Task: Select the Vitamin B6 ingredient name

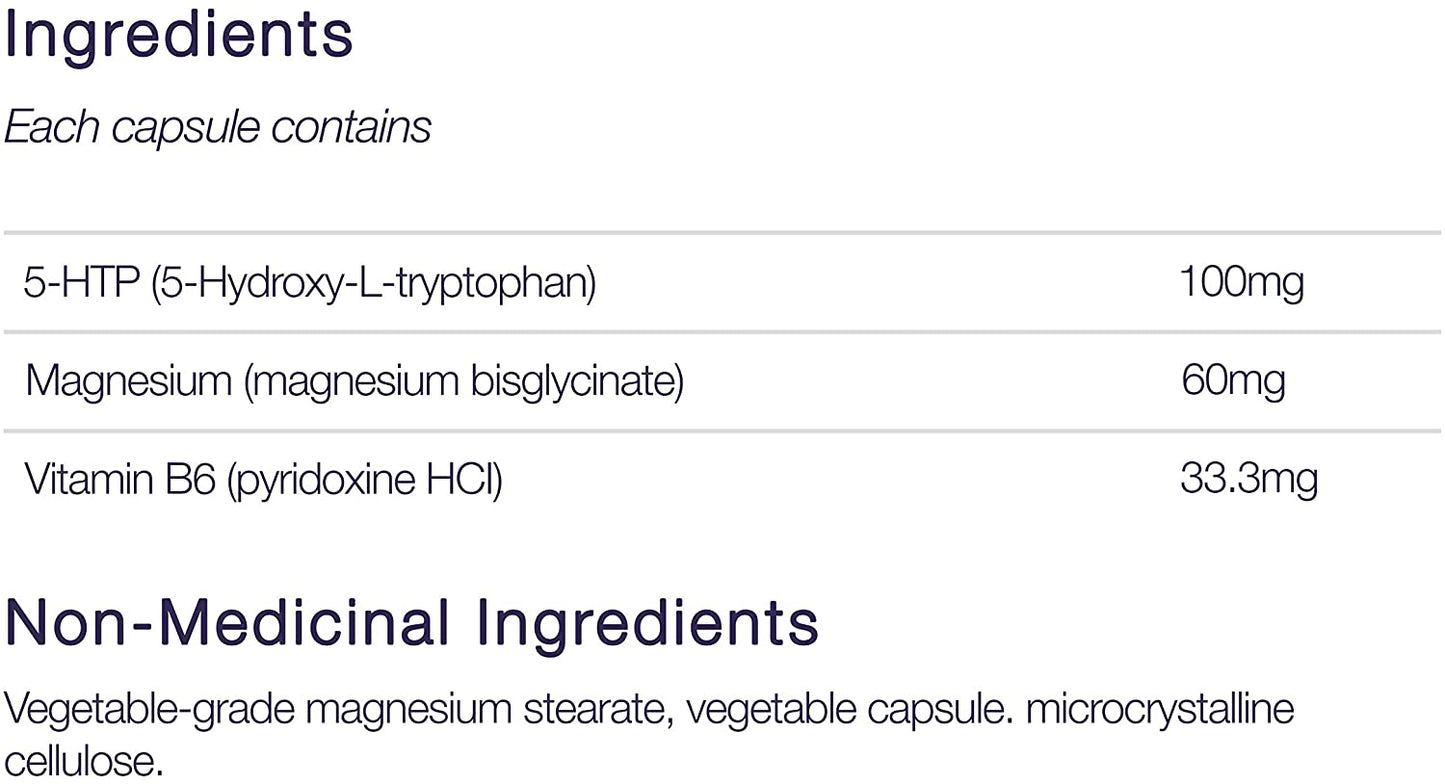Action: coord(118,480)
